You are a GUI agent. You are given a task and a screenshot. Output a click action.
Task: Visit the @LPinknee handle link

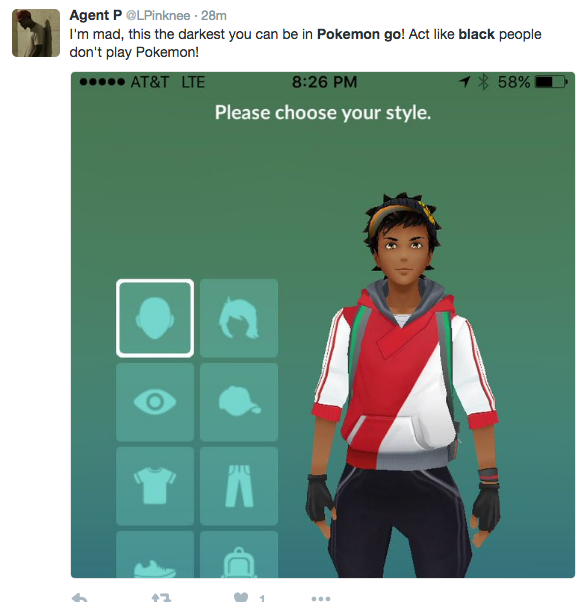click(158, 16)
